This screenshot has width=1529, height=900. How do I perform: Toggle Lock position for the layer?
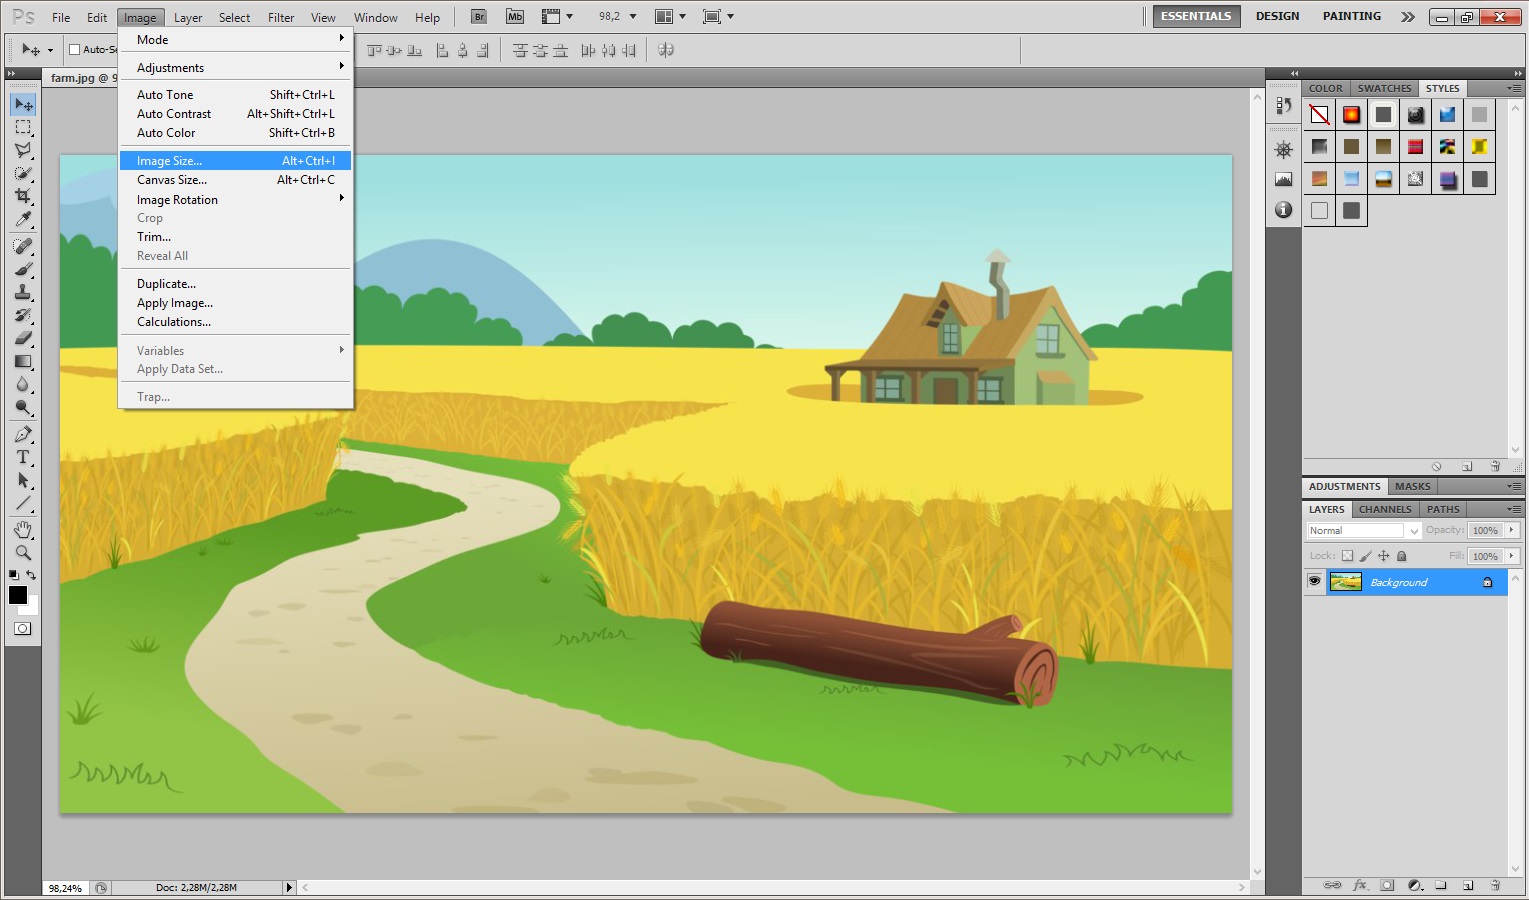pyautogui.click(x=1384, y=556)
